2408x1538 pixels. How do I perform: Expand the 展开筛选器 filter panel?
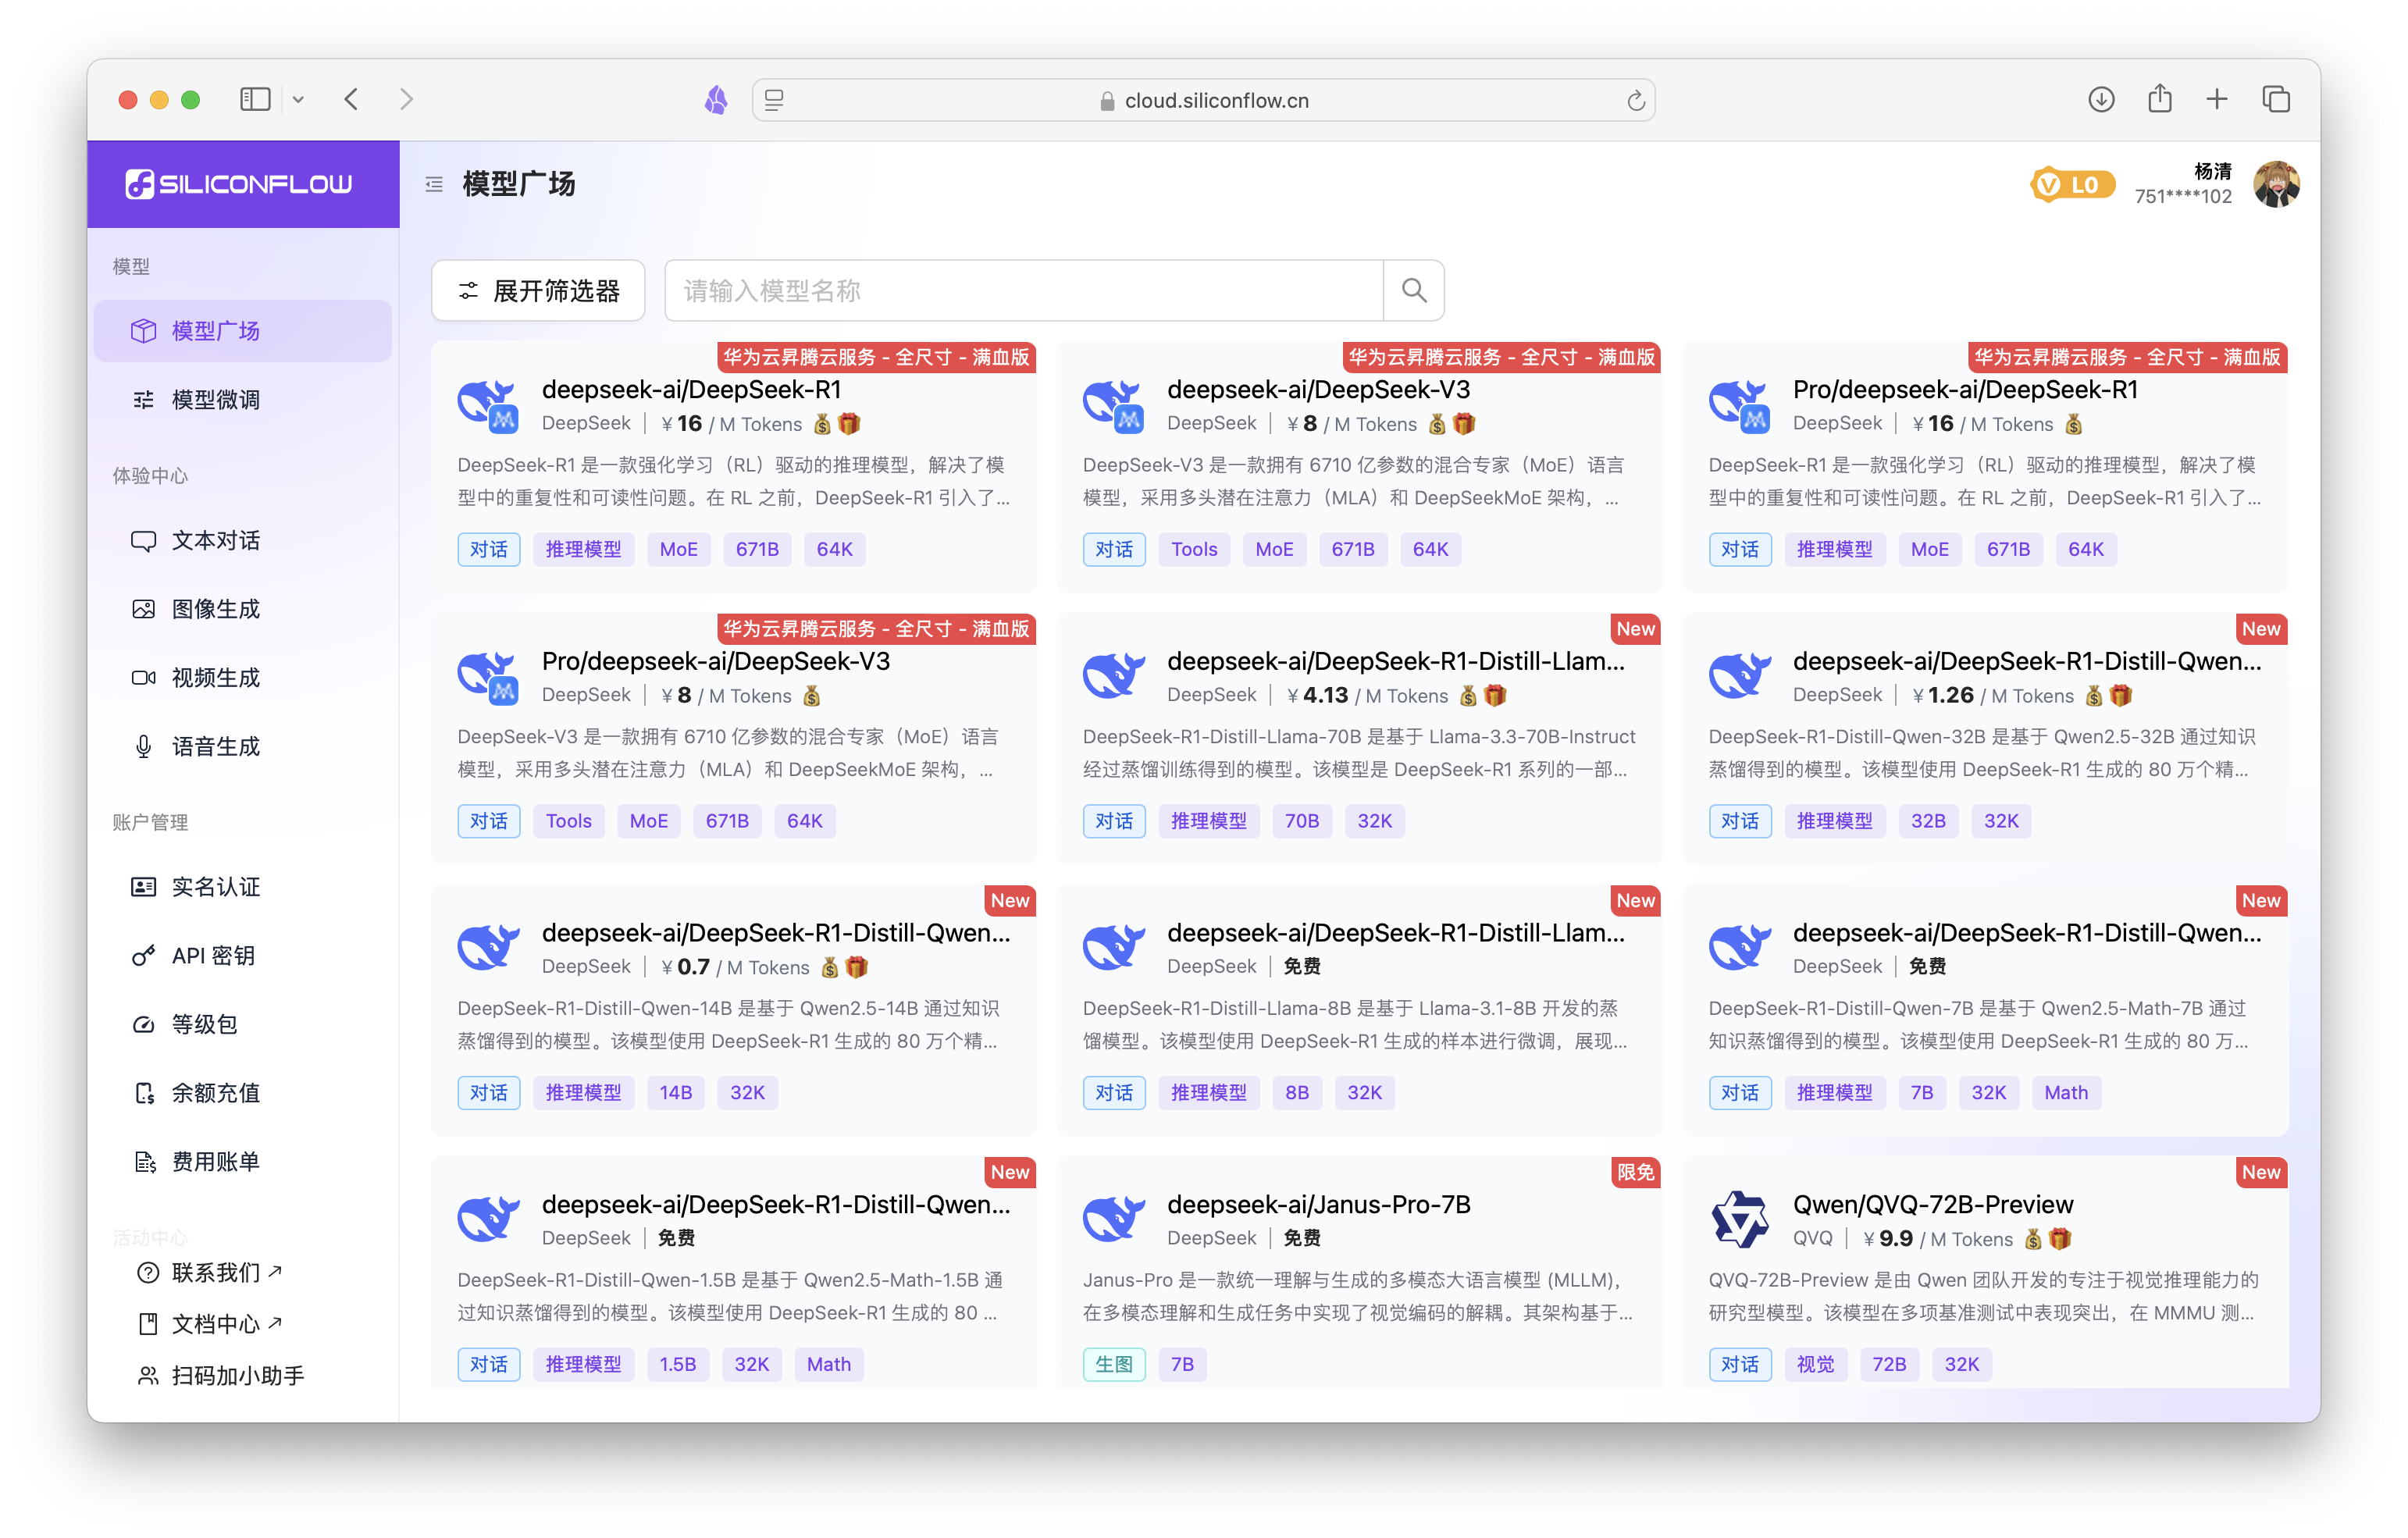(x=538, y=291)
